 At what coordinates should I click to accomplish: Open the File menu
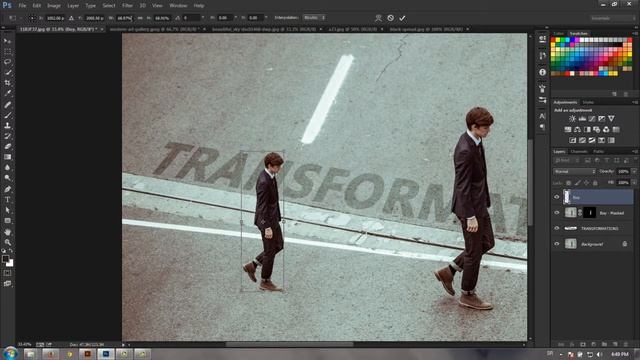pos(22,6)
